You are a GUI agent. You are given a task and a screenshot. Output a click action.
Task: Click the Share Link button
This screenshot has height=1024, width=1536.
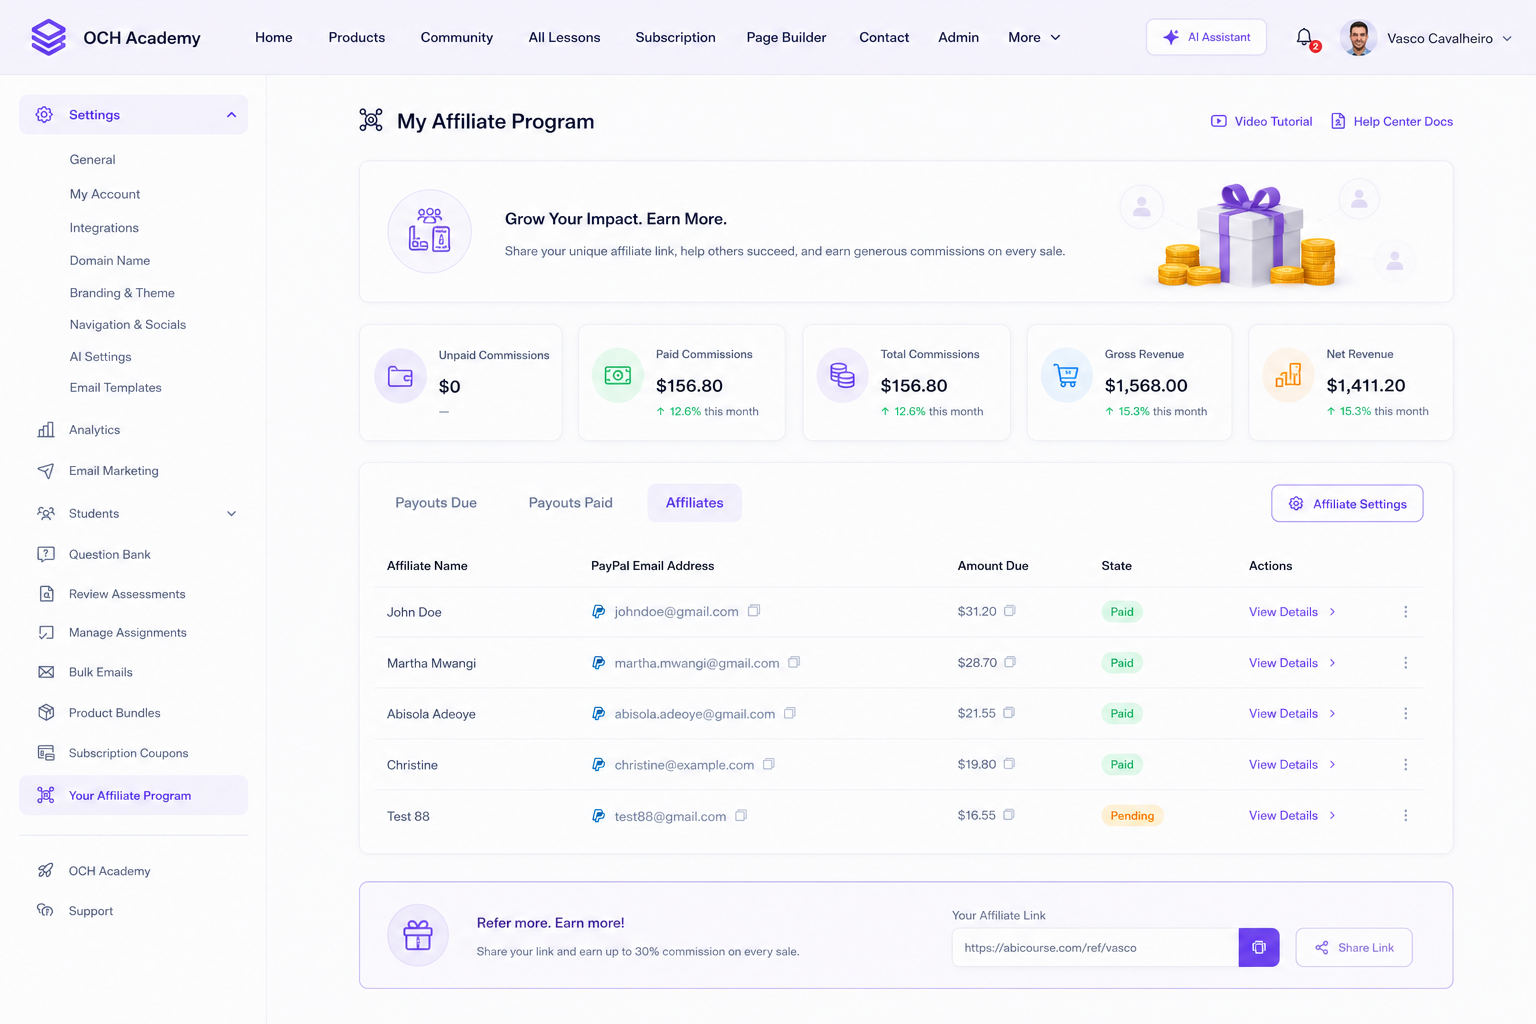[x=1354, y=947]
